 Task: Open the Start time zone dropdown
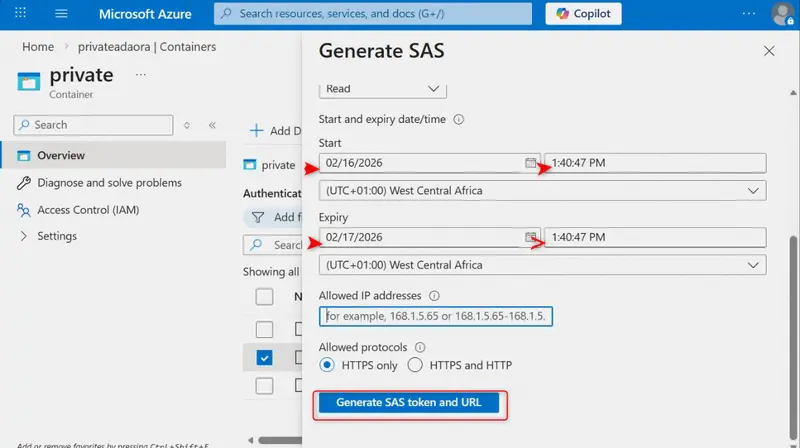(x=542, y=190)
